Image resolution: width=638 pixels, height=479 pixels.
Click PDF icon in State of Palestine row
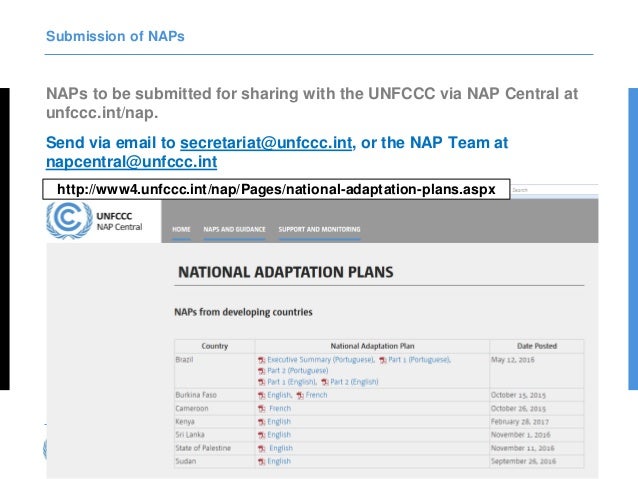(261, 448)
